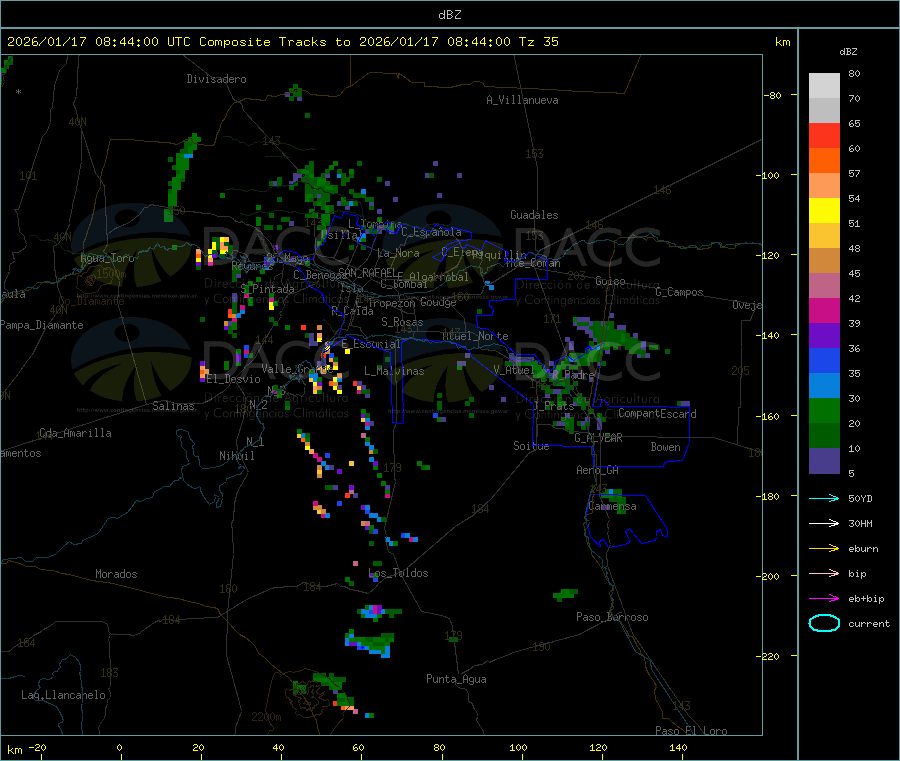Click the white 30HM arrow legend icon
Viewport: 900px width, 761px height.
(824, 523)
